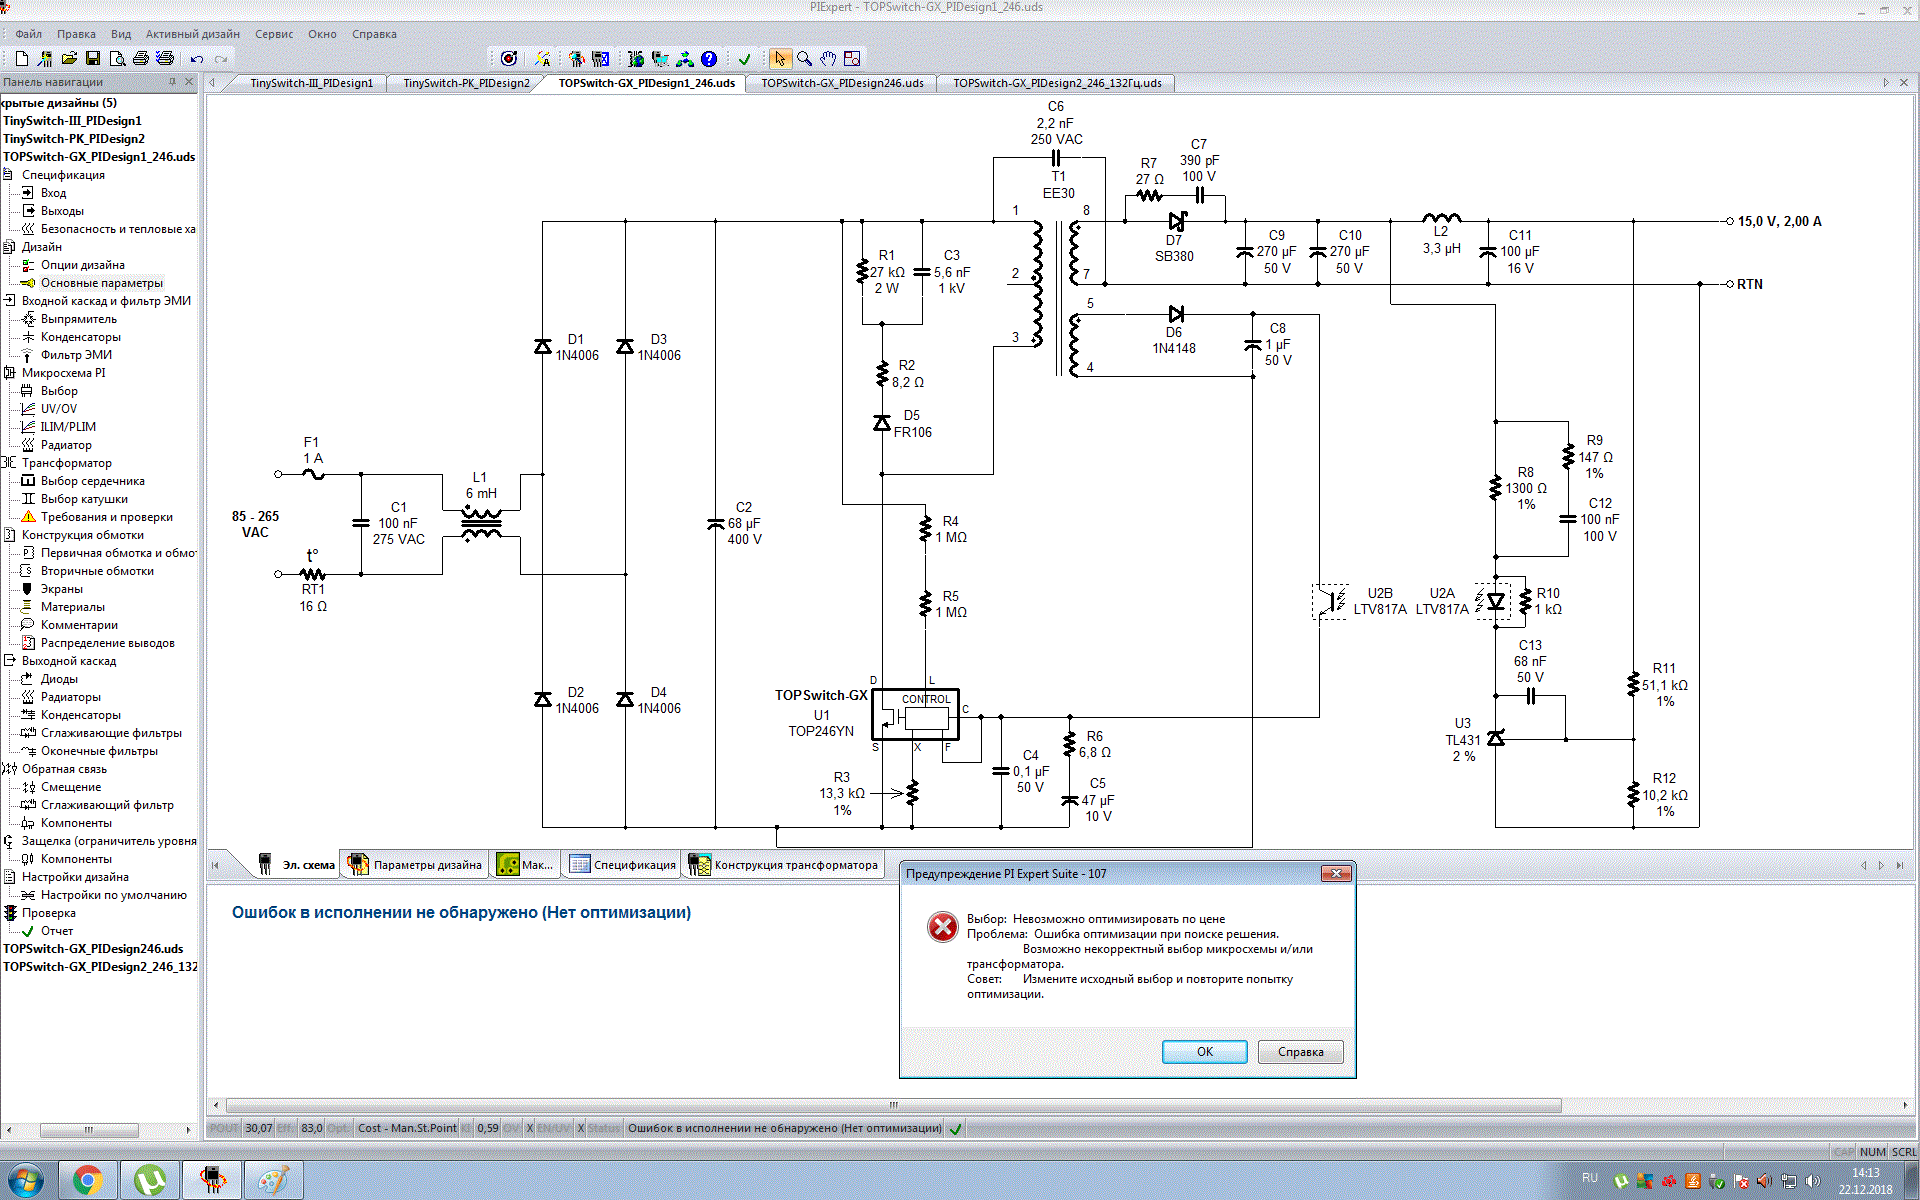Open an existing design file
Image resolution: width=1920 pixels, height=1200 pixels.
coord(69,59)
